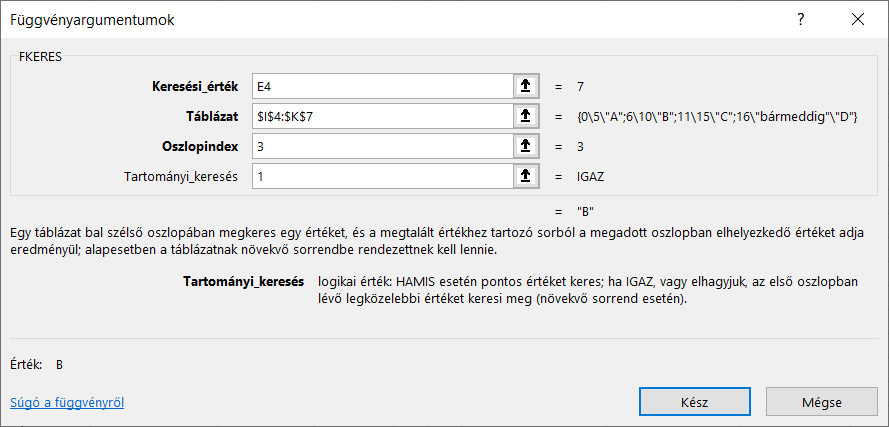This screenshot has height=427, width=889.
Task: Close the Függvényargumentumok dialog with X
Action: pos(857,19)
